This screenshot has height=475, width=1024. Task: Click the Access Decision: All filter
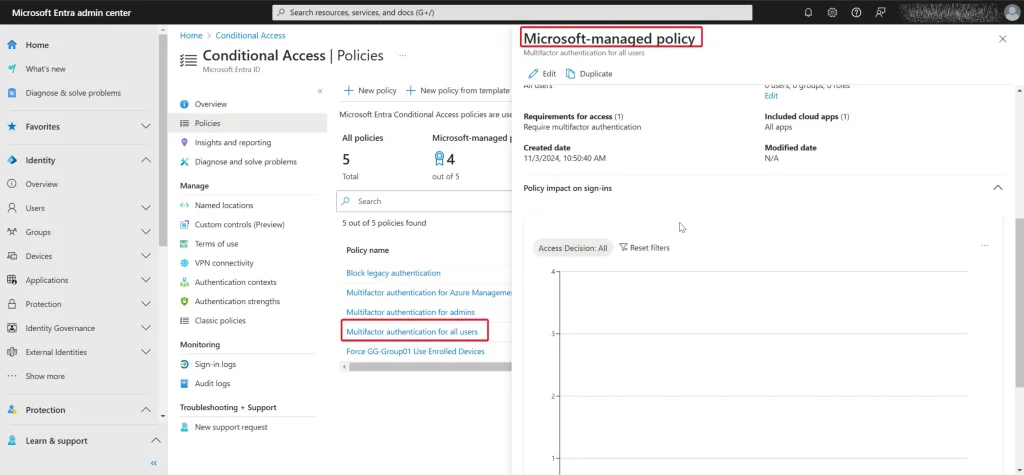572,248
